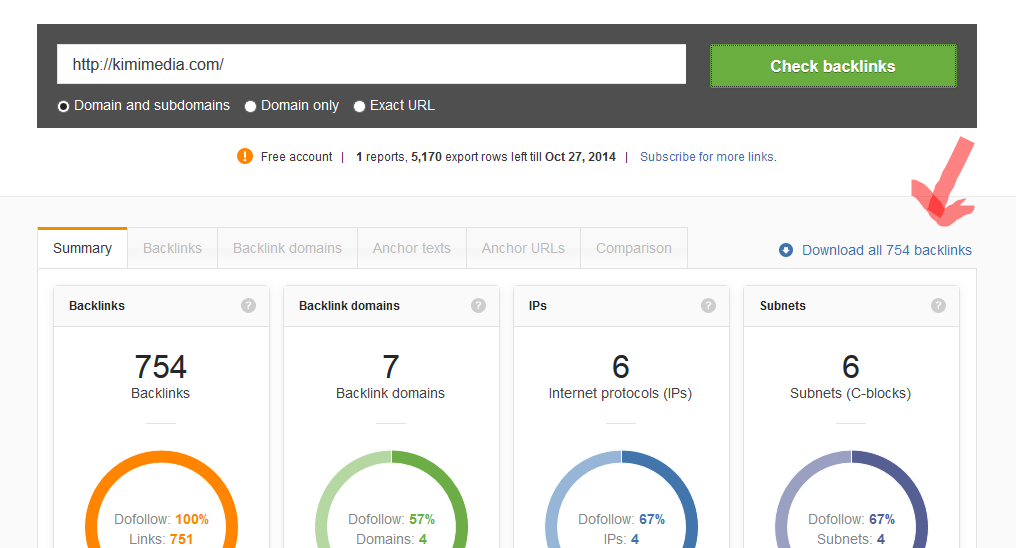Click the URL input field

tap(371, 64)
